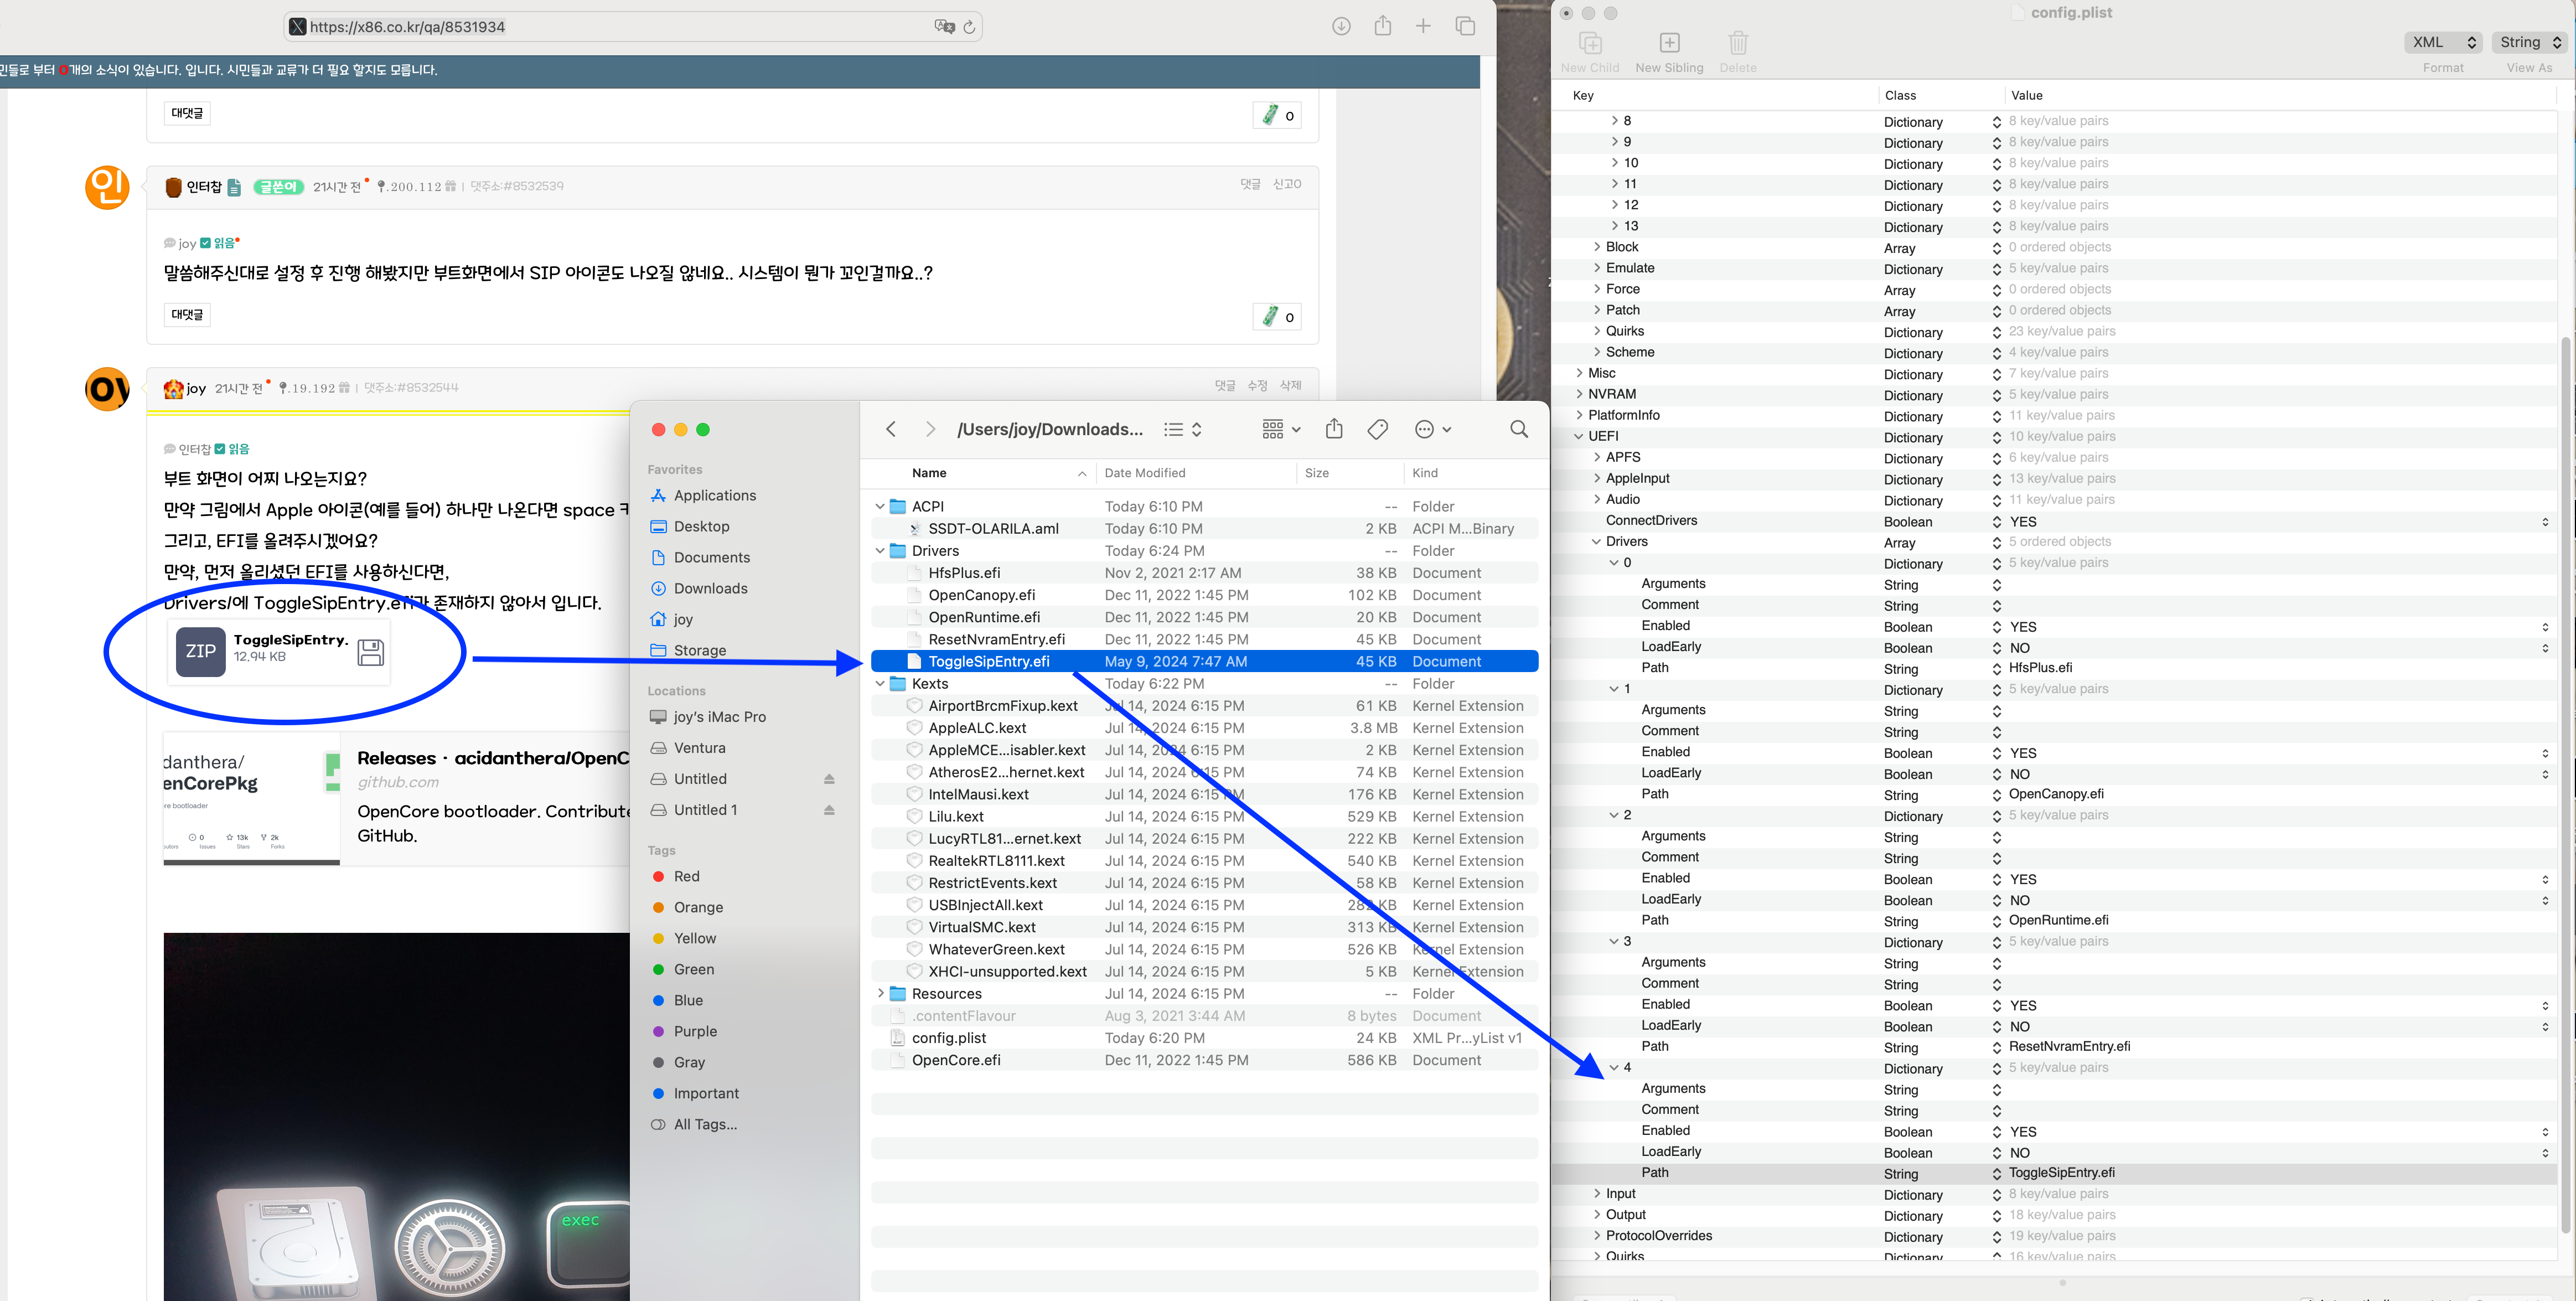Open Finder more actions ellipsis menu
Image resolution: width=2576 pixels, height=1301 pixels.
click(1433, 429)
